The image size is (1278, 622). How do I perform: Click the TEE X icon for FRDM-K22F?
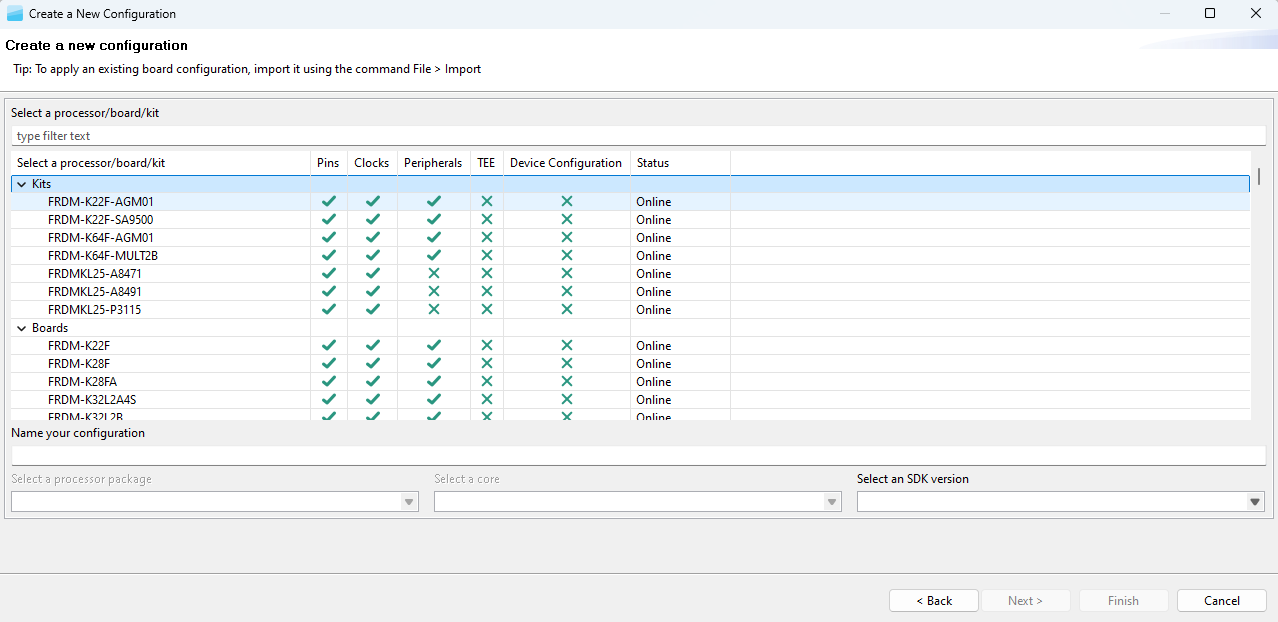[x=486, y=345]
